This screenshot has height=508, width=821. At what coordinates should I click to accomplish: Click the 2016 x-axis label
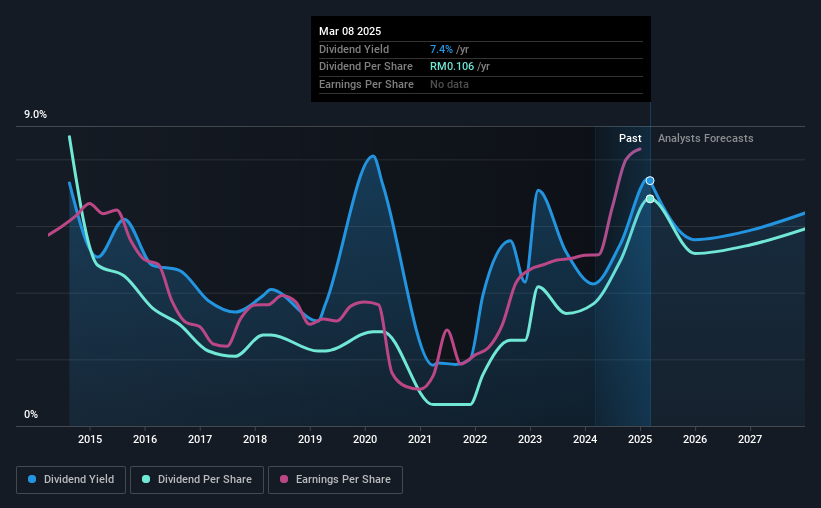click(x=145, y=439)
